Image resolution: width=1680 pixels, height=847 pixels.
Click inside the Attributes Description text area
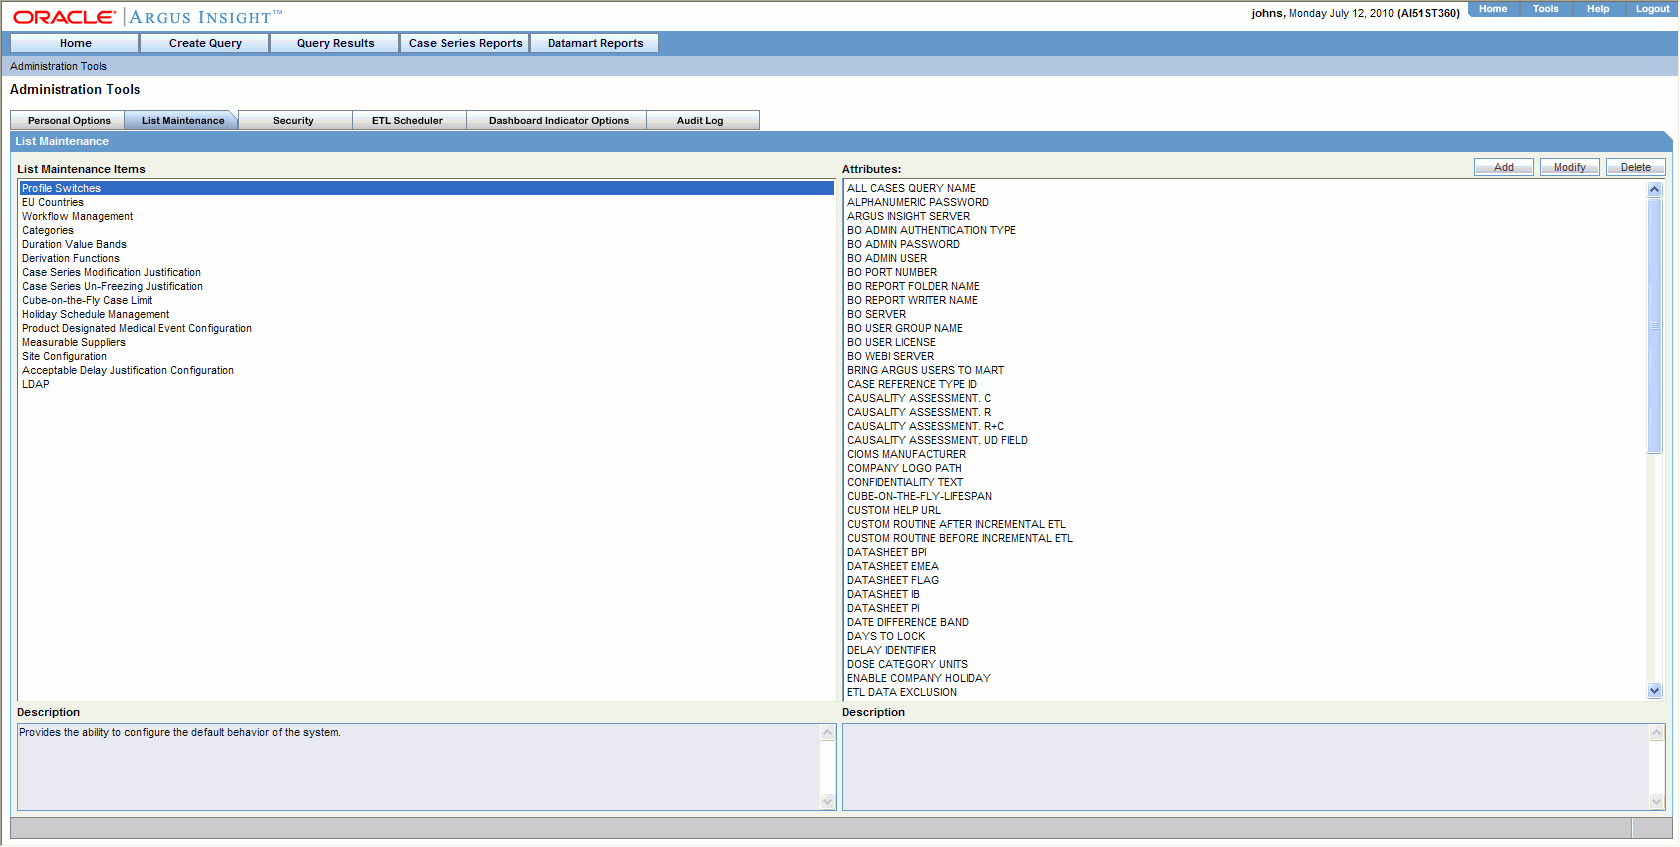pos(1245,767)
